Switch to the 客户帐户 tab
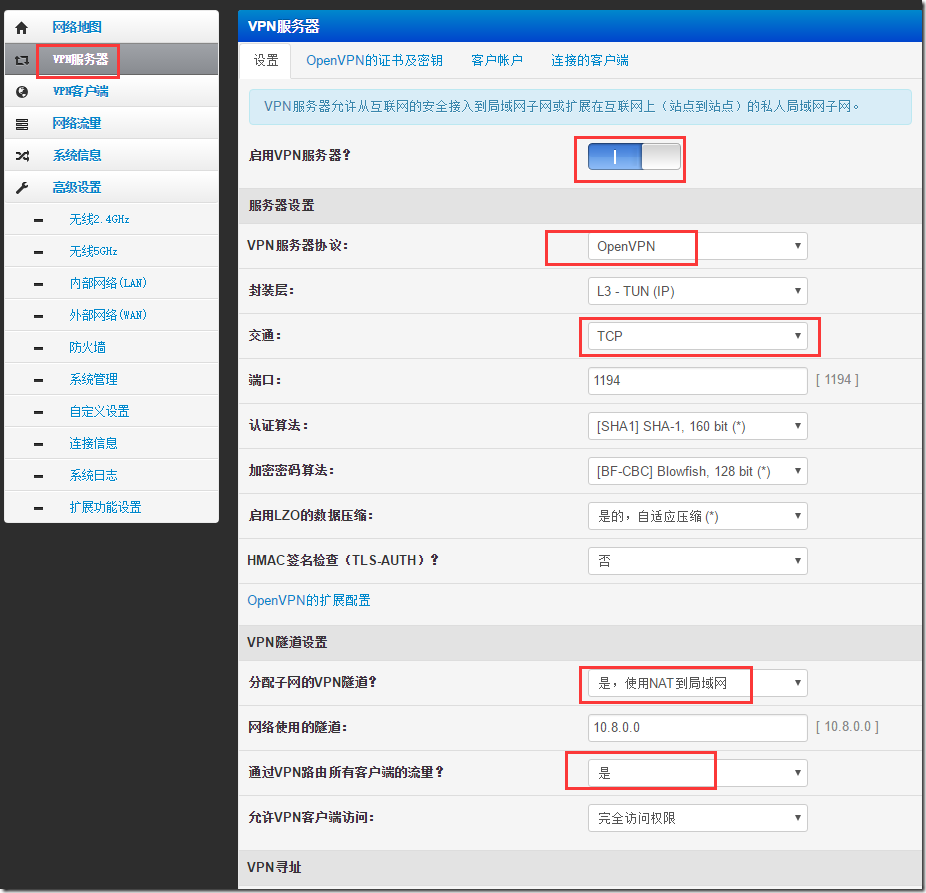 click(x=497, y=60)
